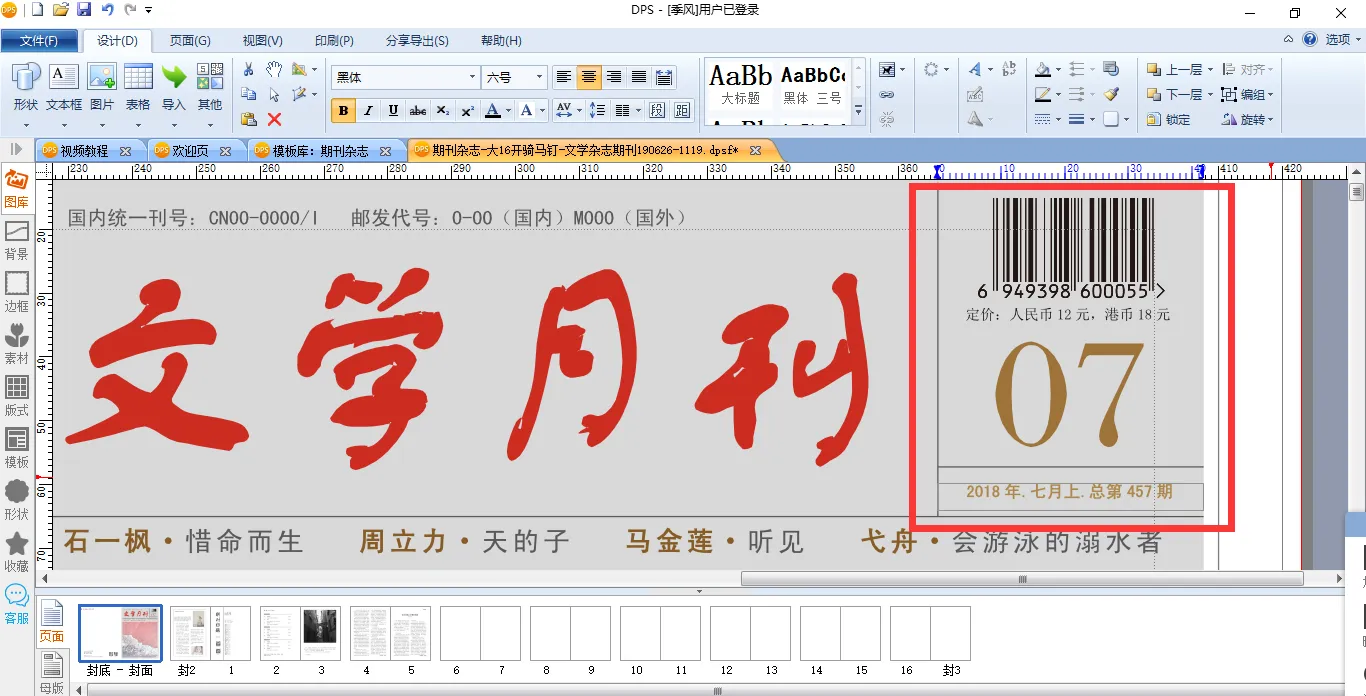Image resolution: width=1366 pixels, height=696 pixels.
Task: Toggle subscript formatting
Action: [x=443, y=110]
